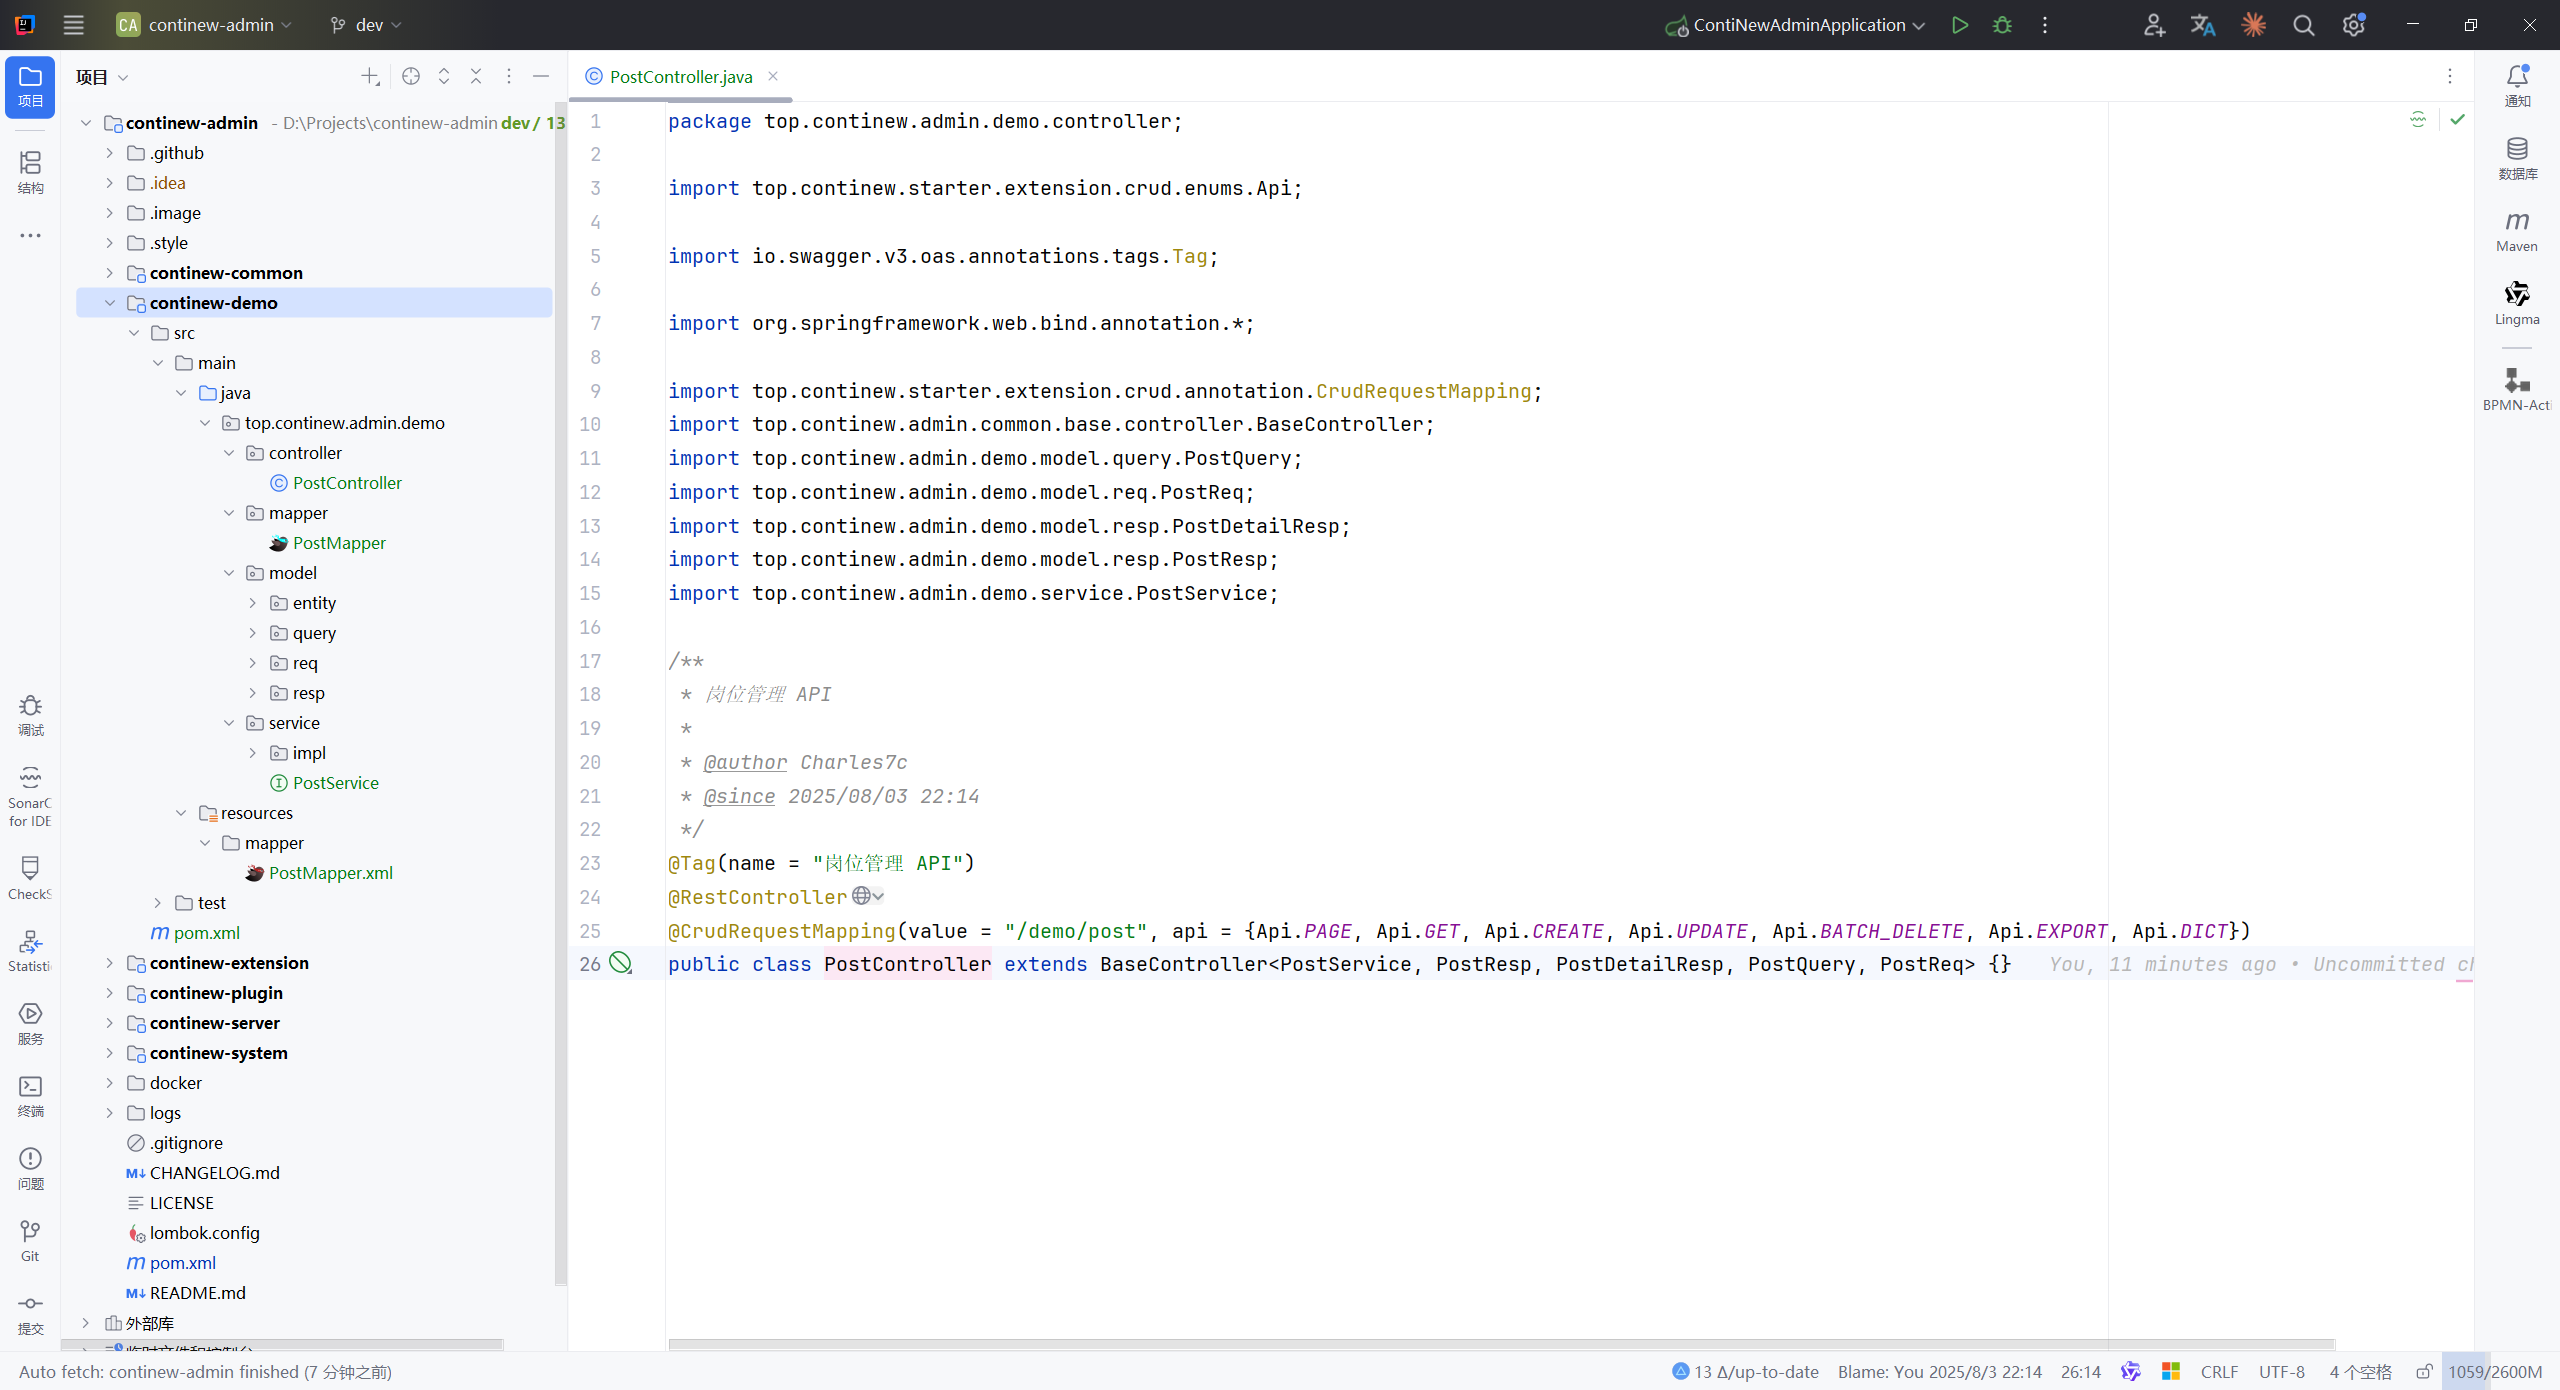Viewport: 2560px width, 1390px height.
Task: Toggle read-only lock in status bar
Action: [x=2424, y=1372]
